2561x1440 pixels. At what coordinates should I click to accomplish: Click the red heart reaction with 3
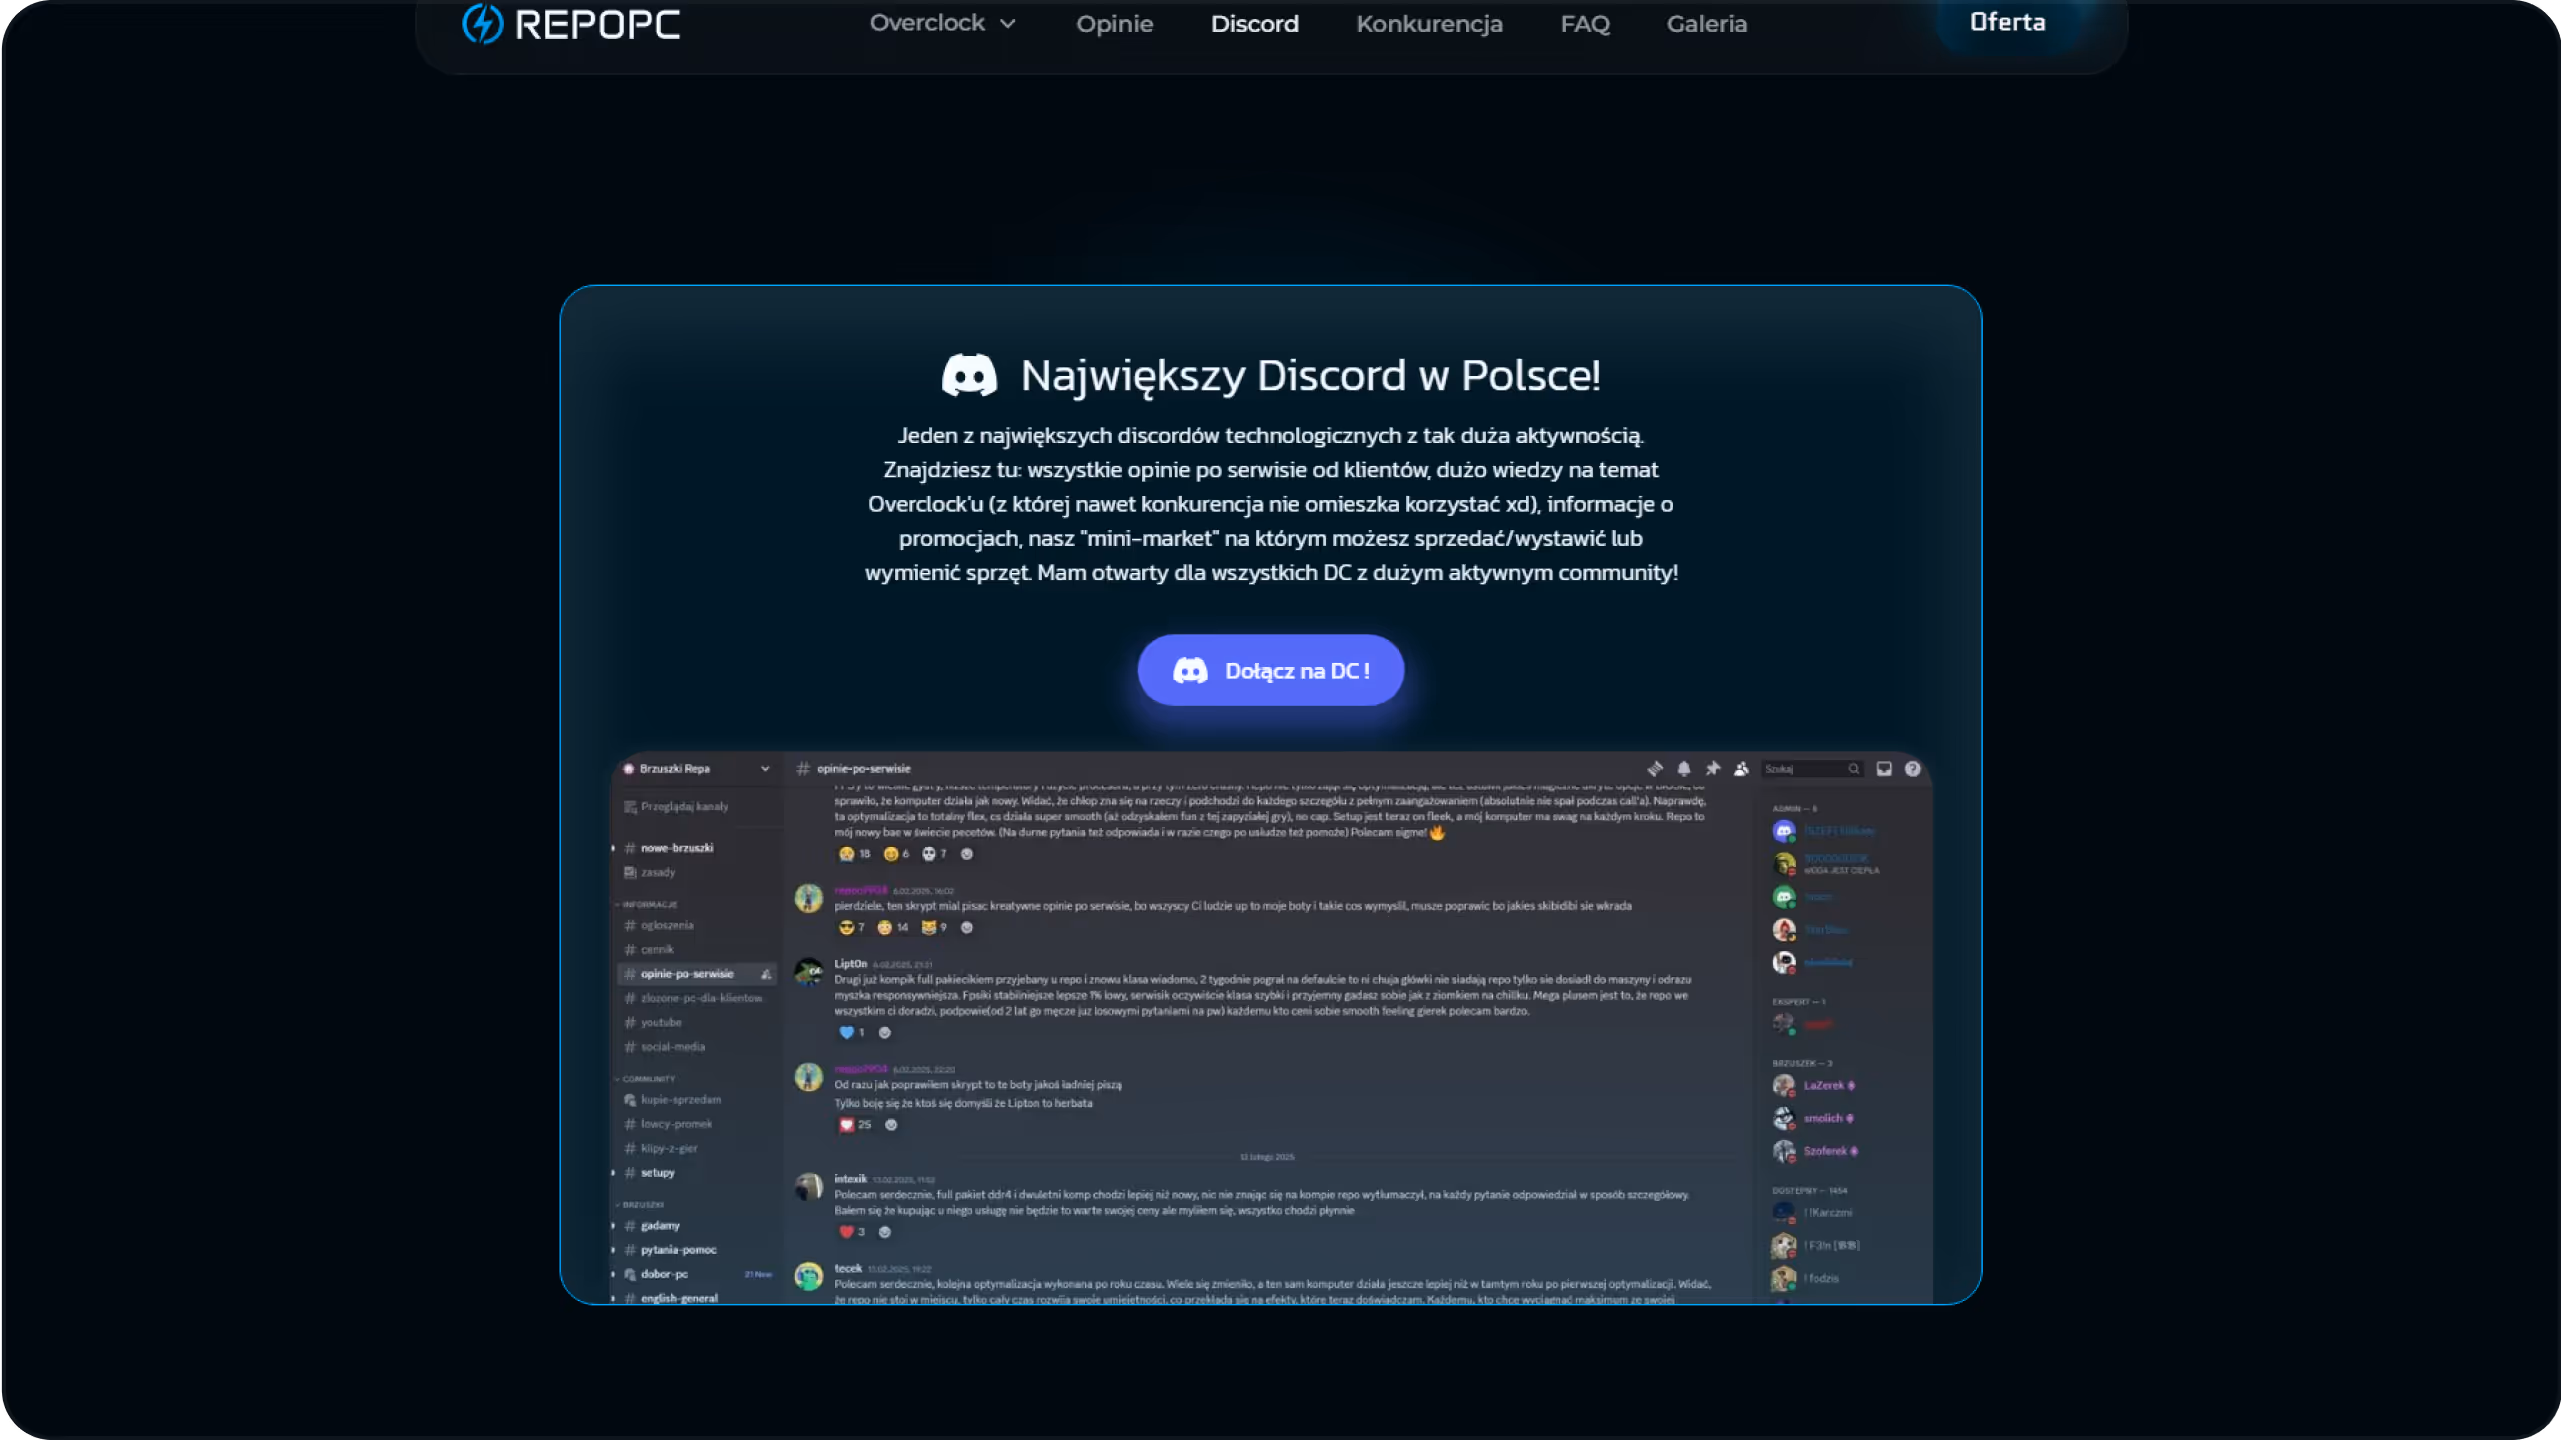point(852,1232)
